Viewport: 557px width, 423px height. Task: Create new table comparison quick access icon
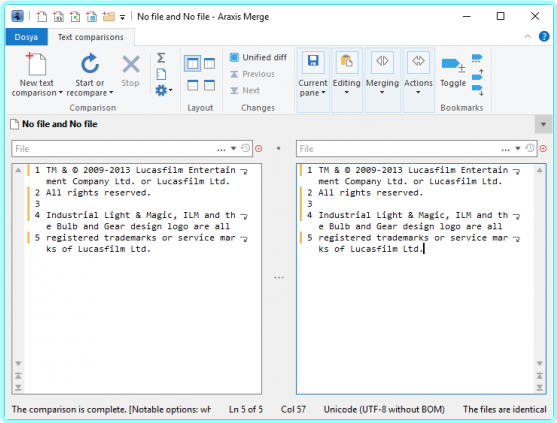(x=92, y=16)
